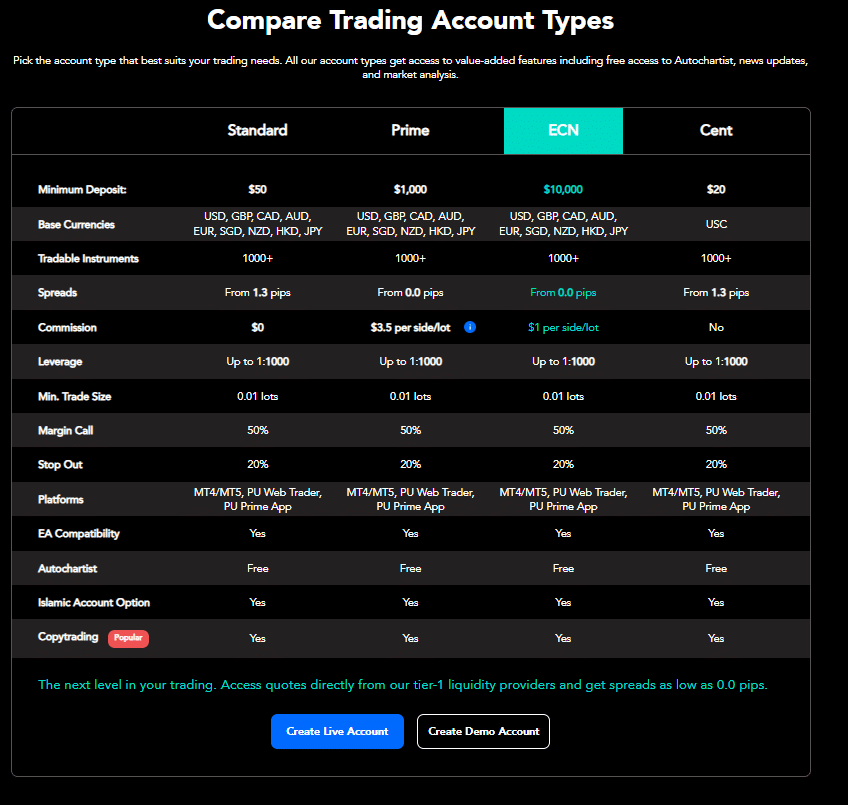This screenshot has height=805, width=848.
Task: Click the Create Demo Account button
Action: pos(483,731)
